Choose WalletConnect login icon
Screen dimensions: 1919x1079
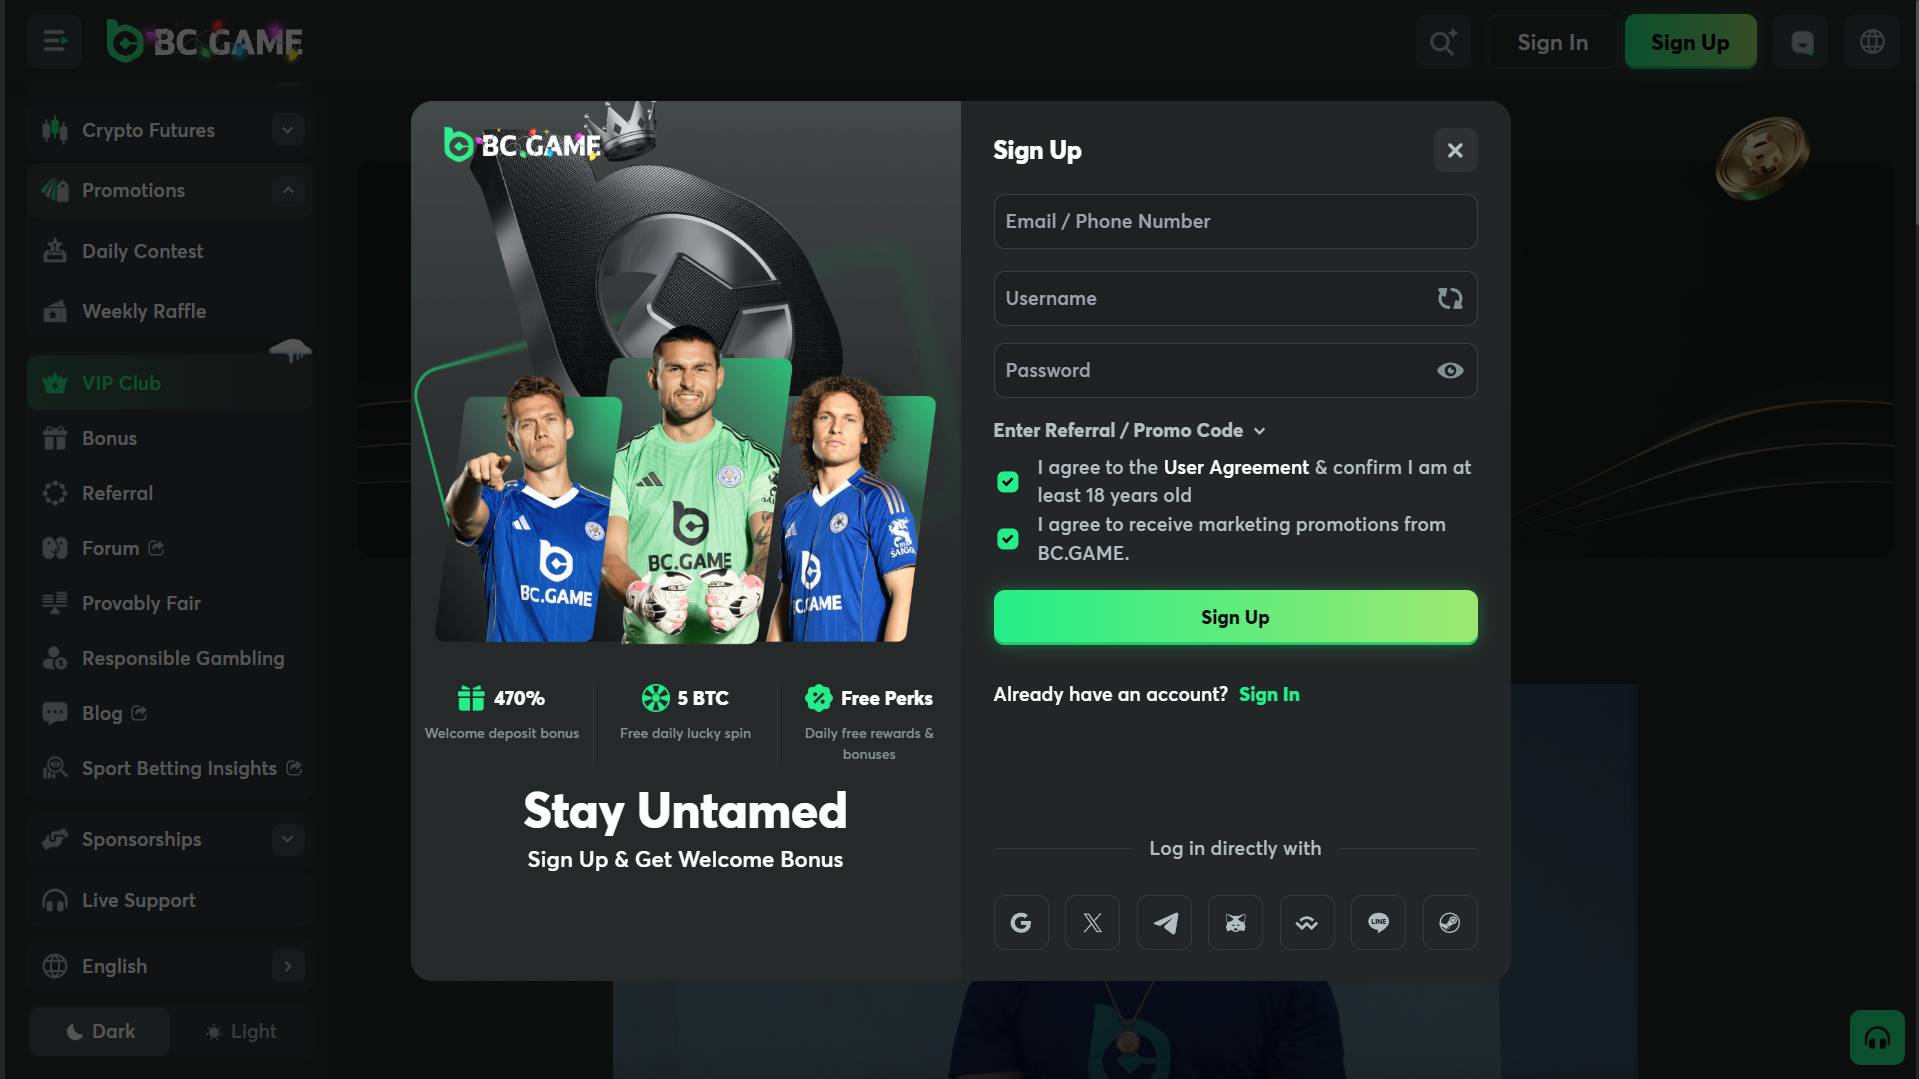pos(1307,922)
